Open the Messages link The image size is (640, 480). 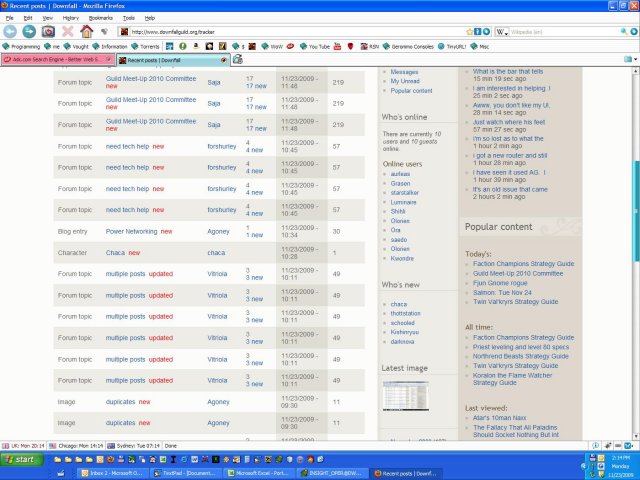(404, 72)
